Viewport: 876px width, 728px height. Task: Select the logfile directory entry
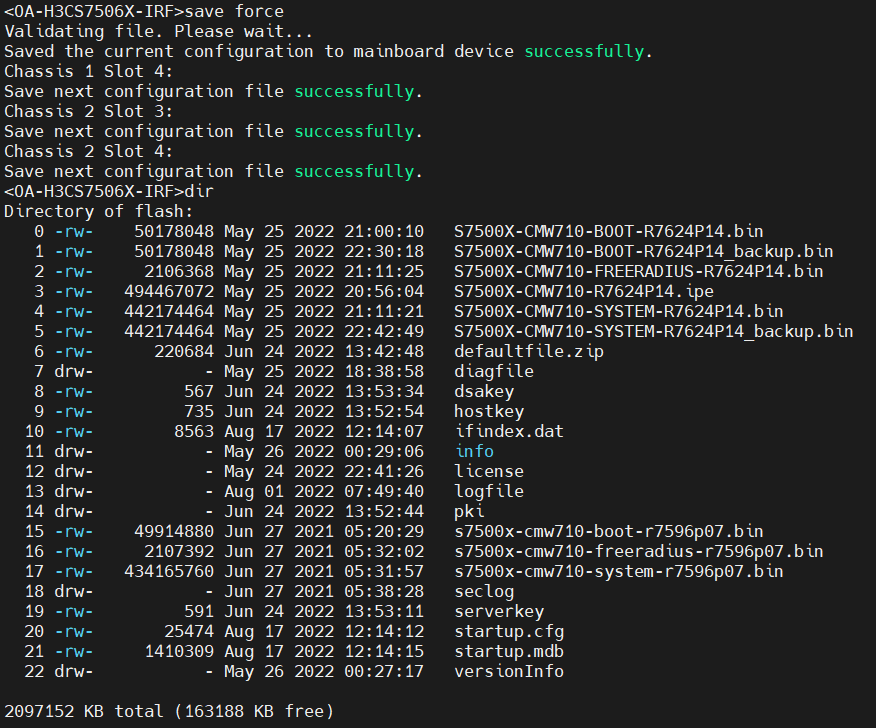point(488,491)
